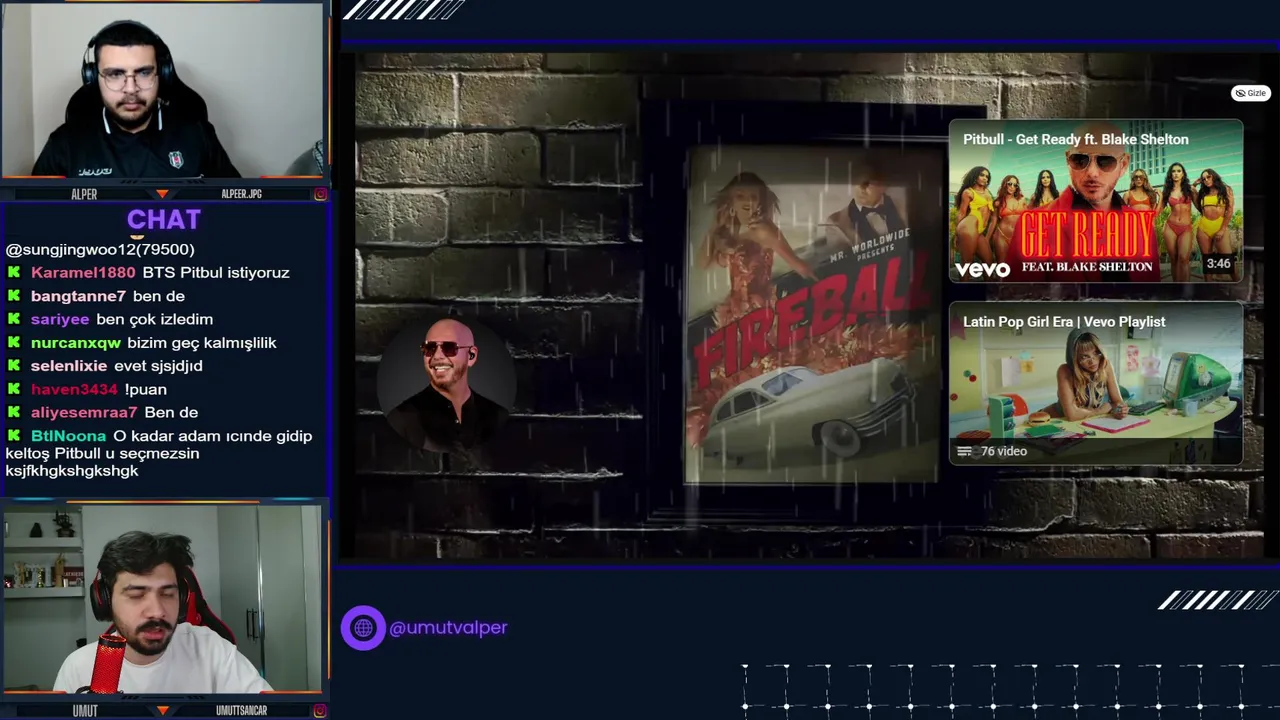Click username aliyesemraa7 in chat

coord(84,412)
